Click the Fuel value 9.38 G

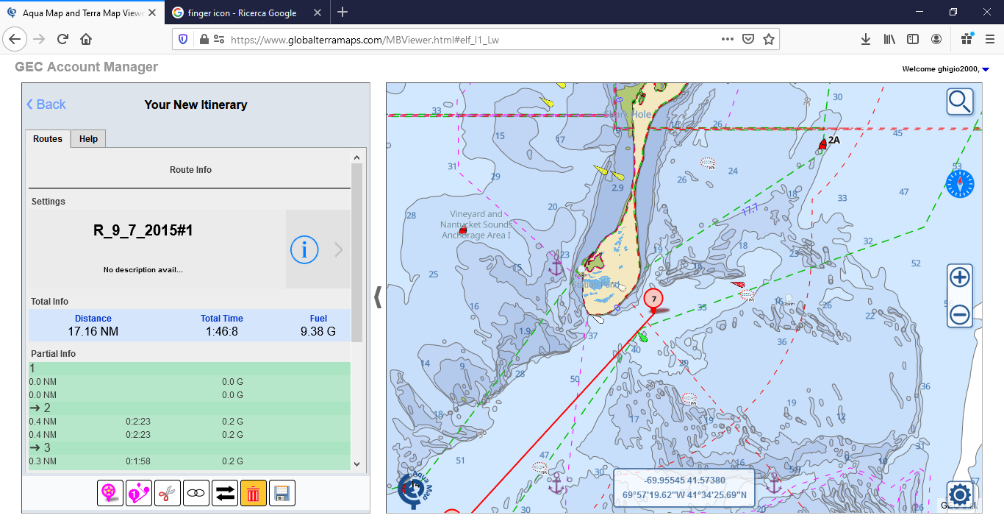[x=318, y=332]
